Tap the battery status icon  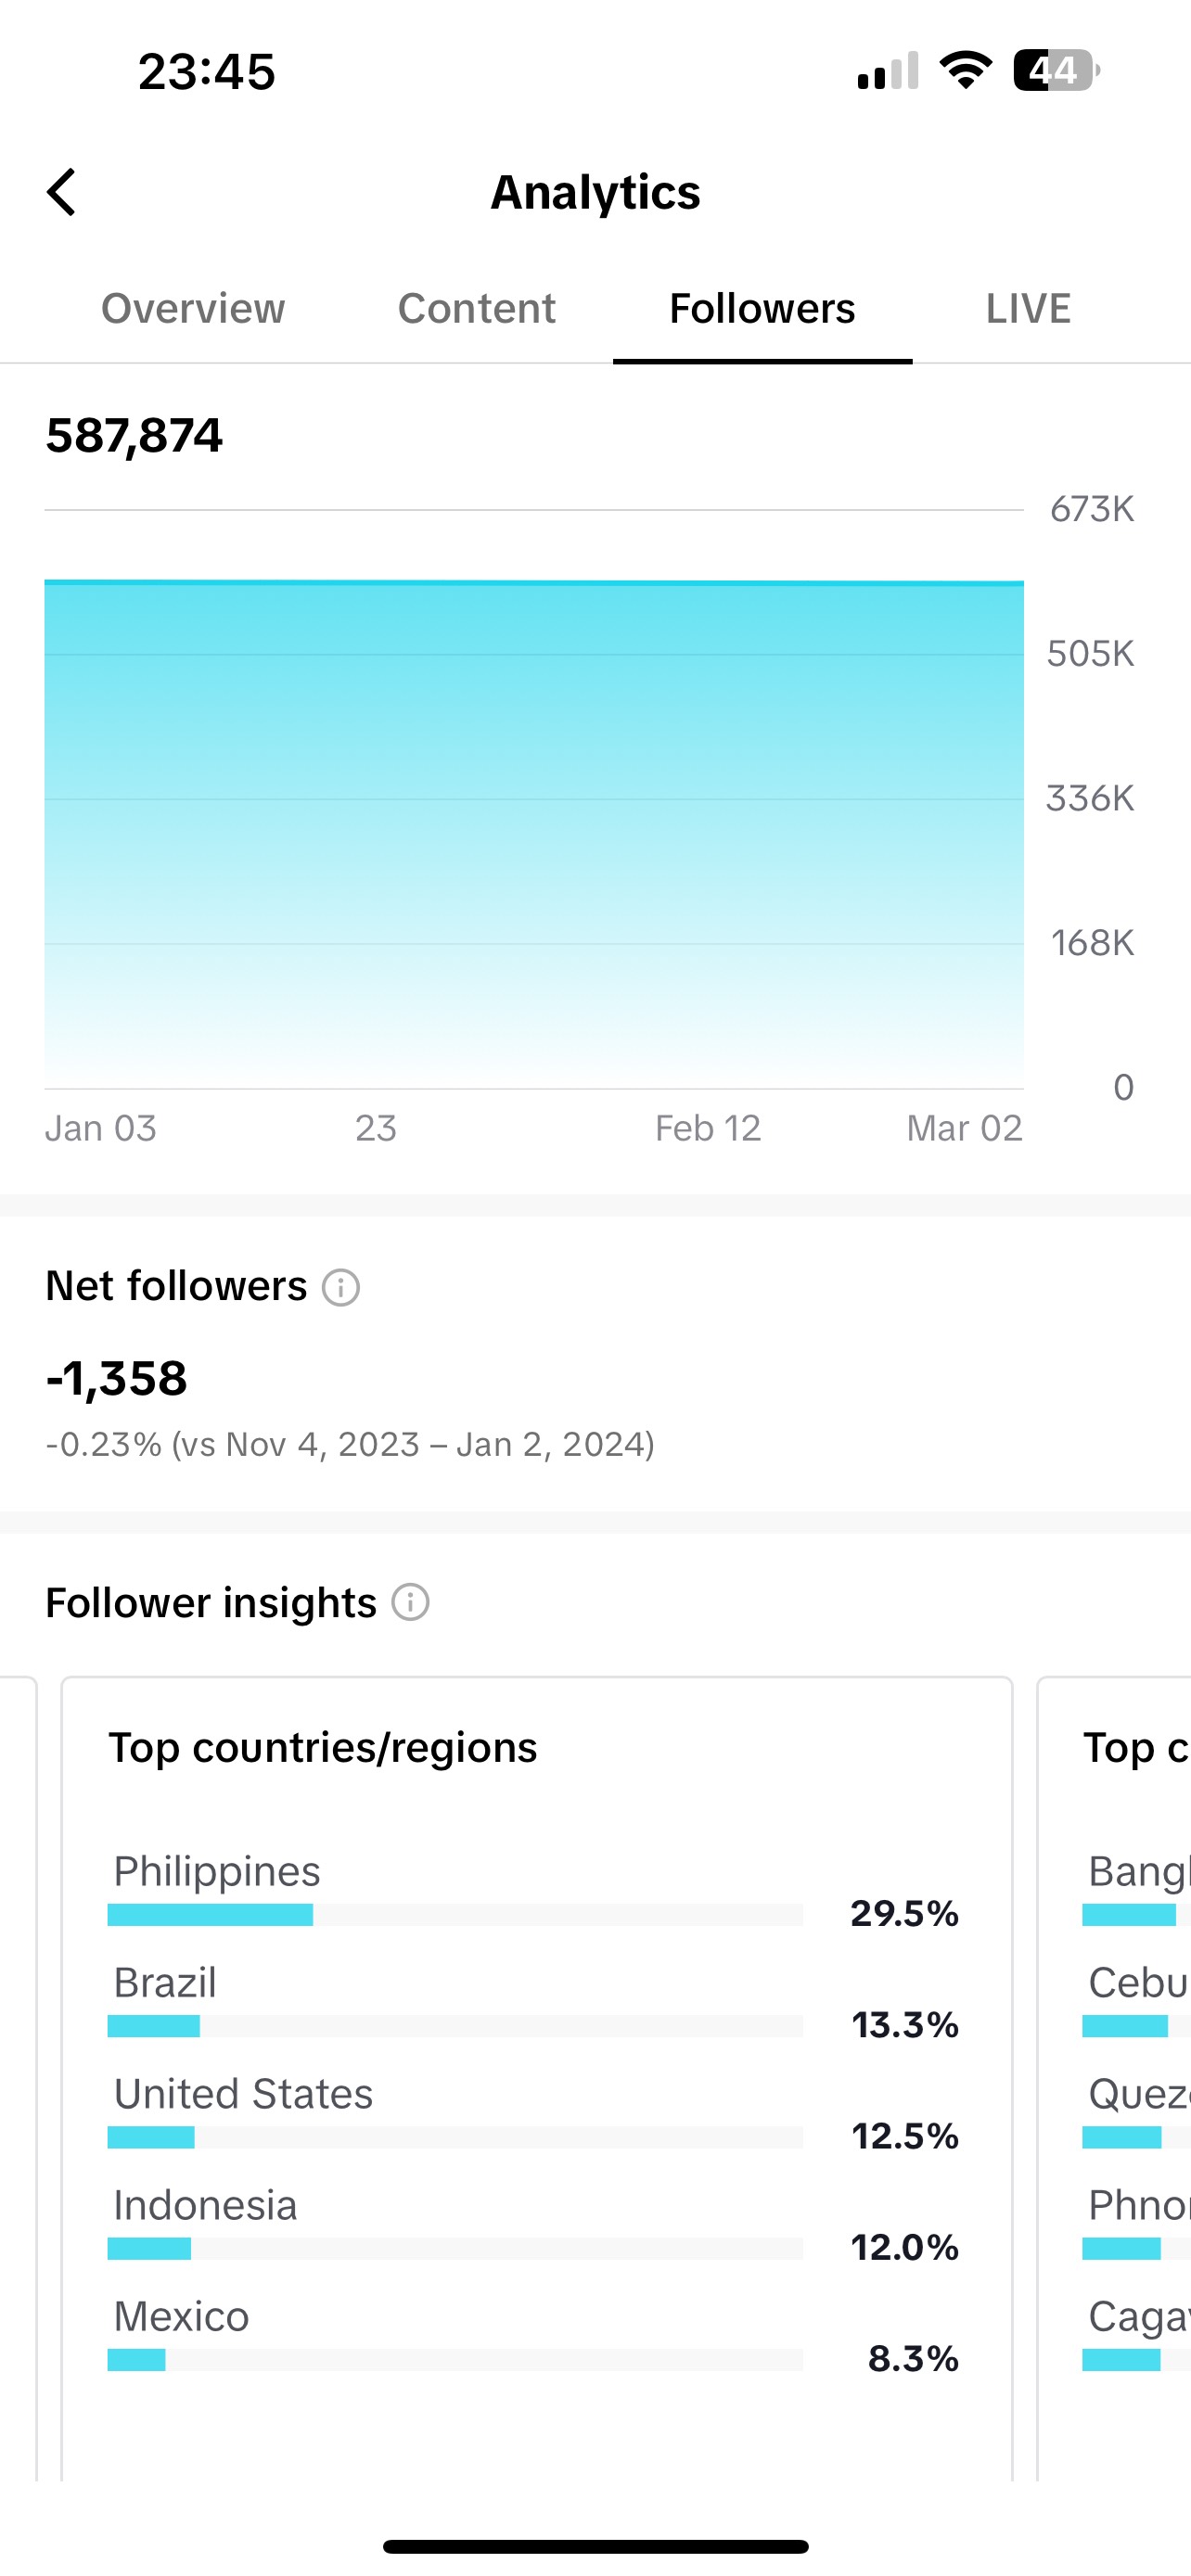tap(1057, 70)
